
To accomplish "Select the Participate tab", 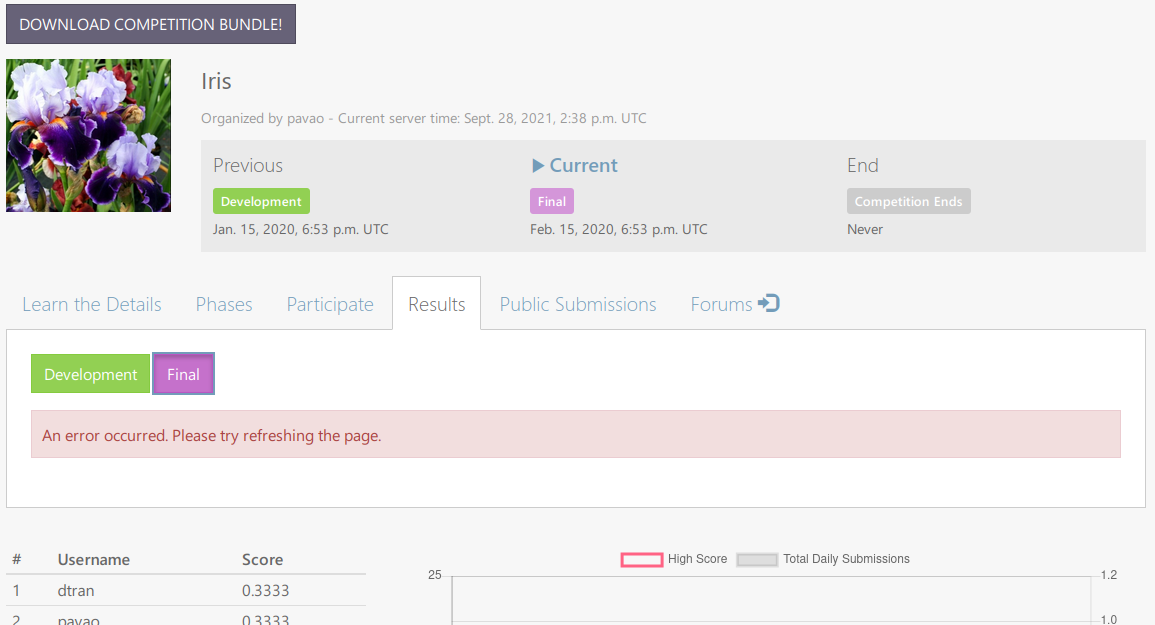I will coord(329,303).
